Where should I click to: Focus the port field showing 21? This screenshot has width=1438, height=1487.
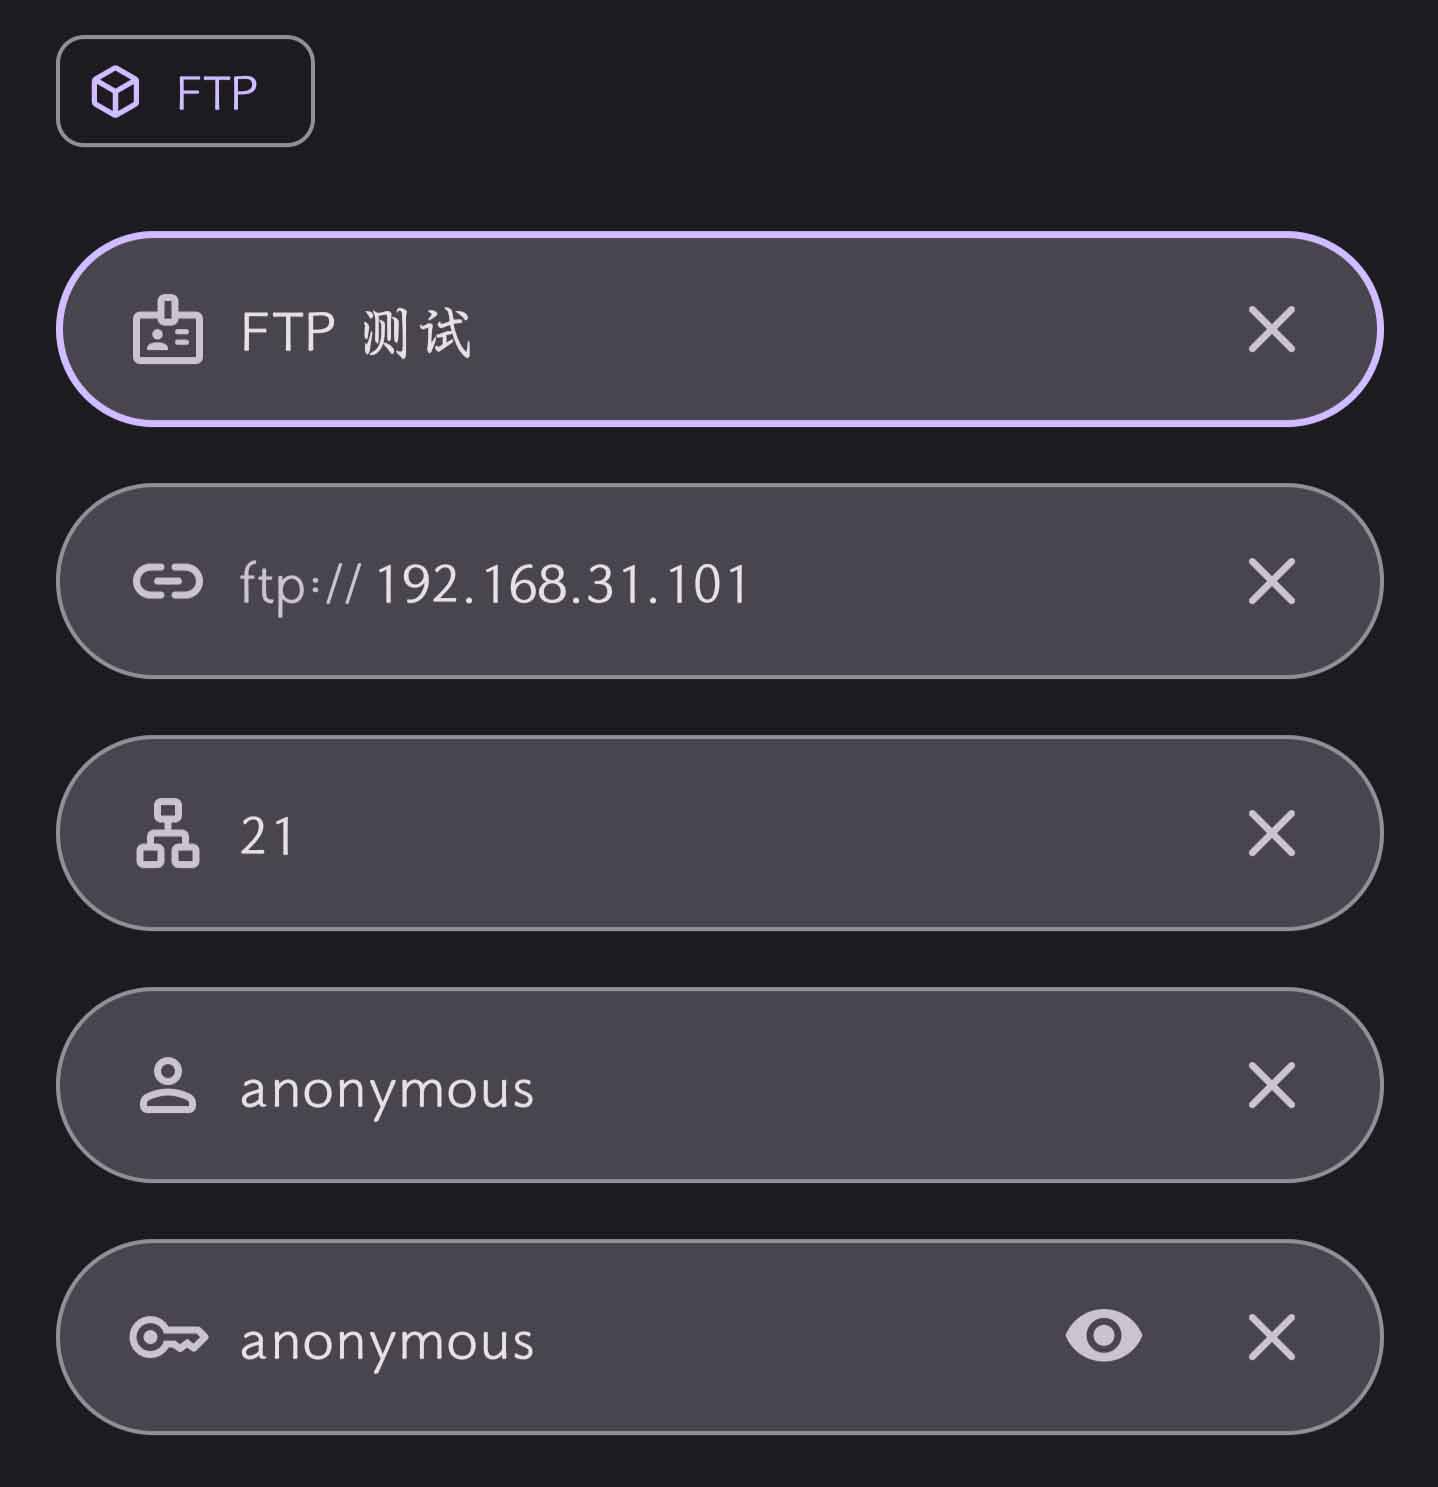pyautogui.click(x=720, y=833)
